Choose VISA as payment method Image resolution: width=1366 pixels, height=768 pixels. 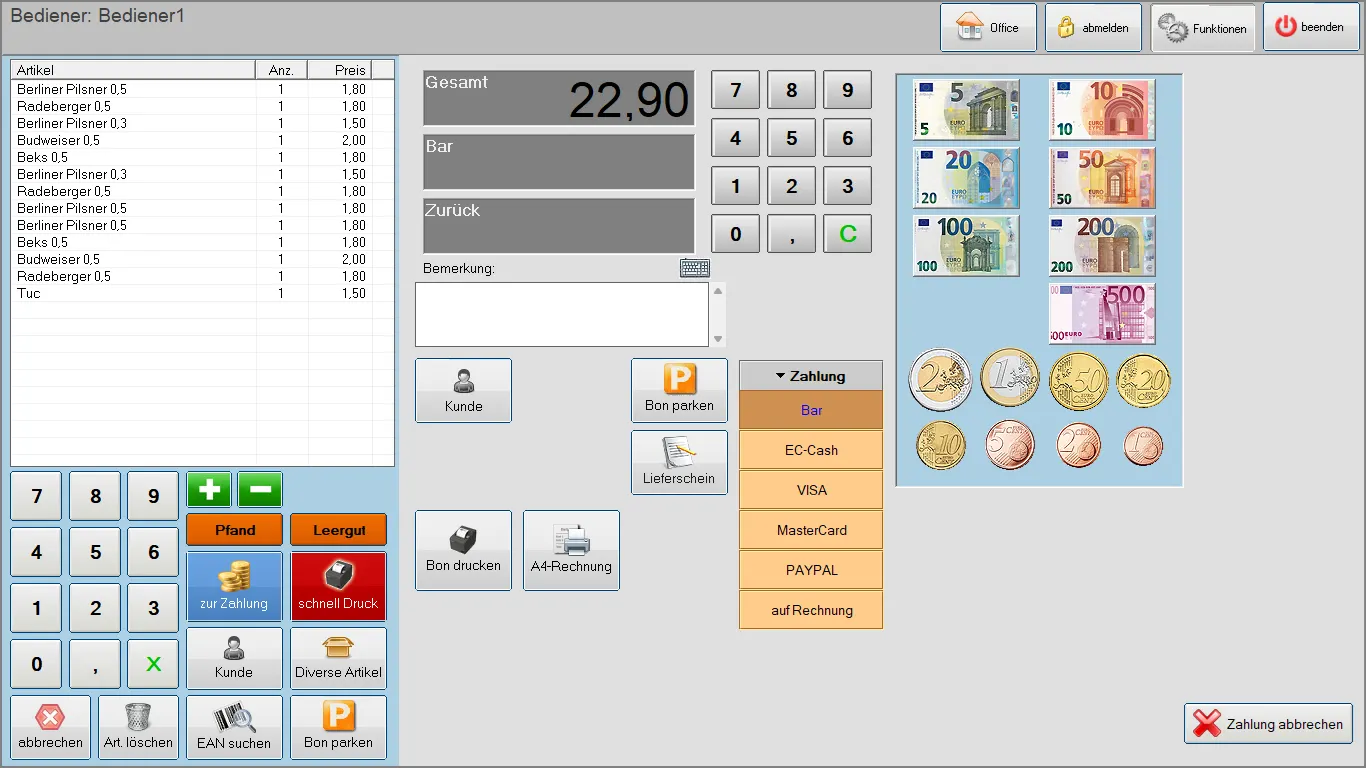pos(811,490)
